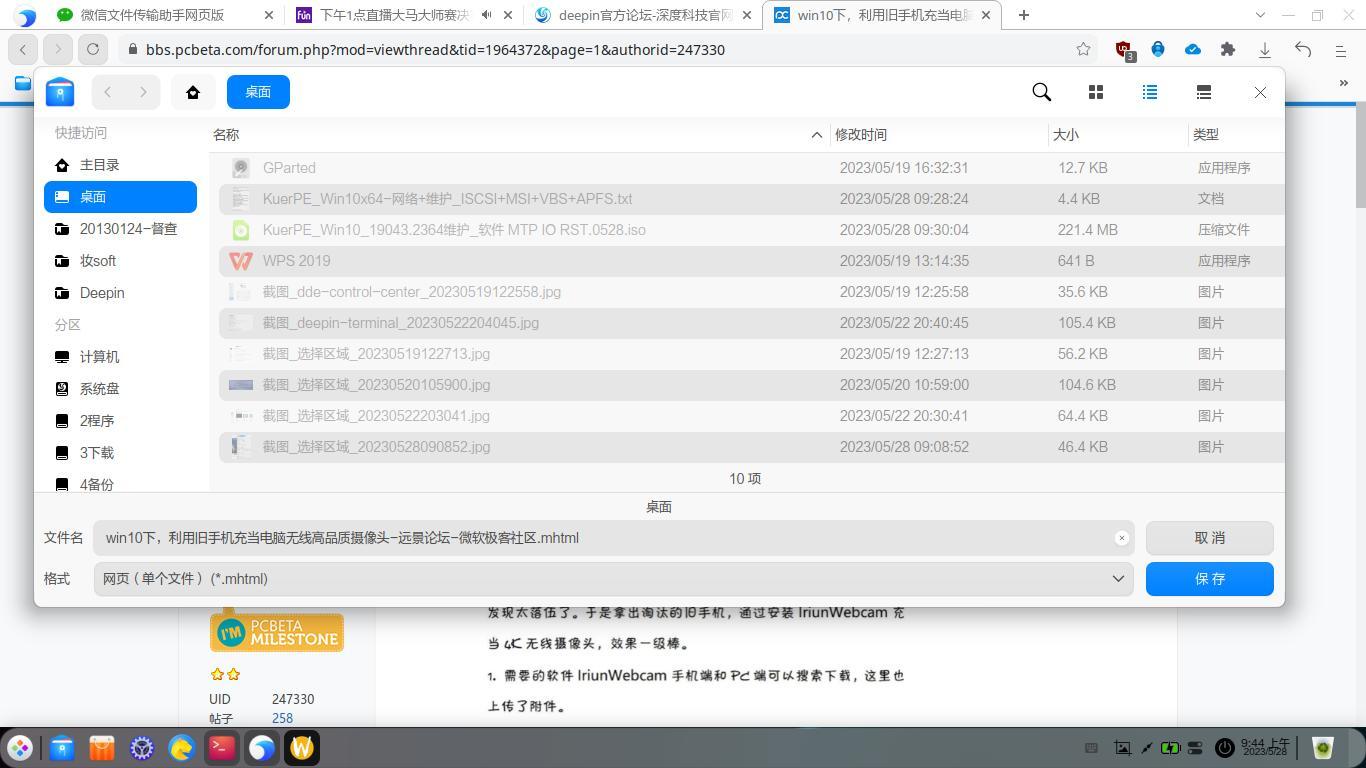Sort files by 大小 column
1366x768 pixels.
(x=1066, y=135)
